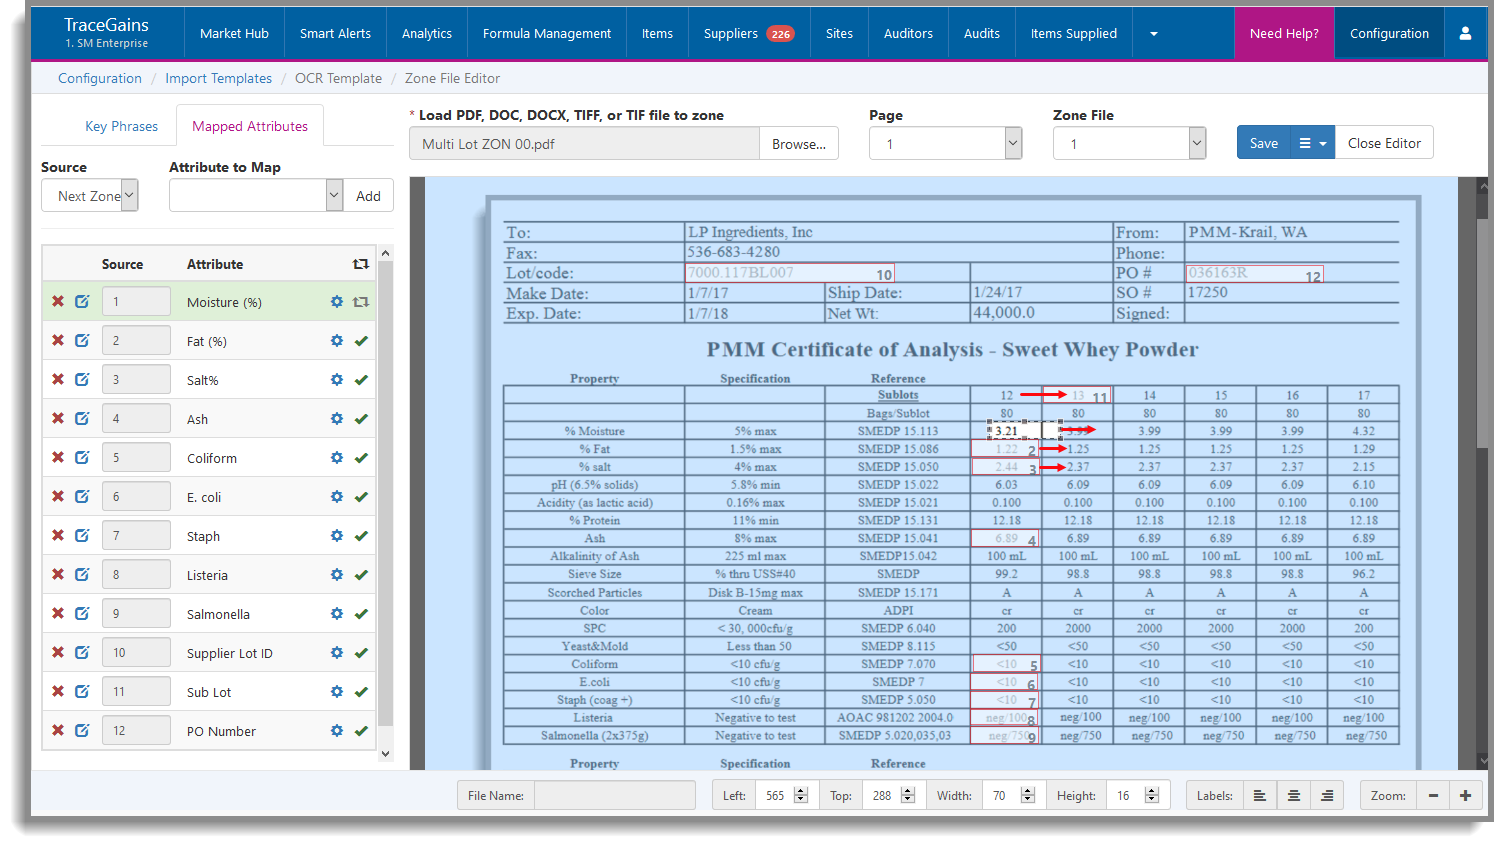The width and height of the screenshot is (1494, 847).
Task: Edit the Fat (%) mapped attribute row
Action: coord(82,340)
